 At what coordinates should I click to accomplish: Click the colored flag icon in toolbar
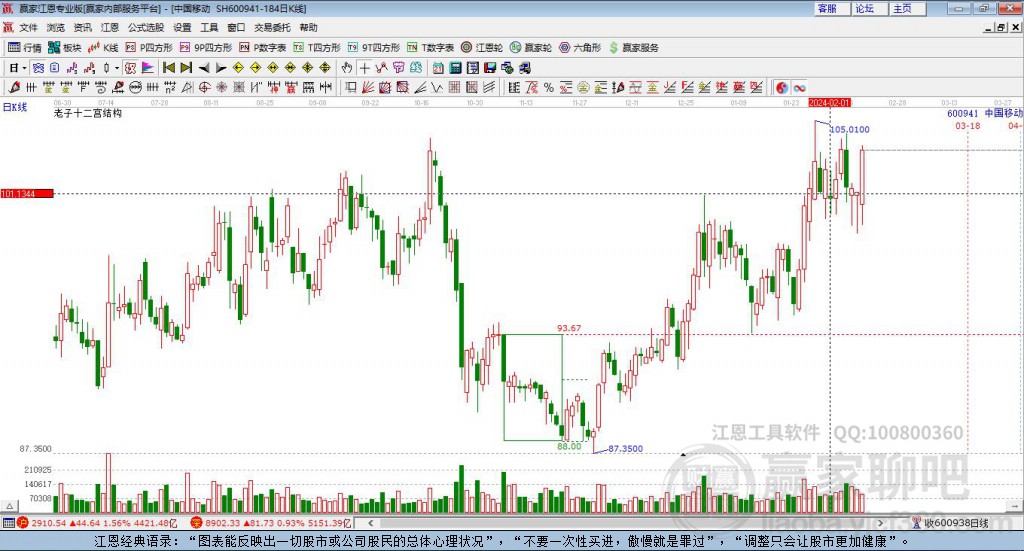pyautogui.click(x=148, y=68)
